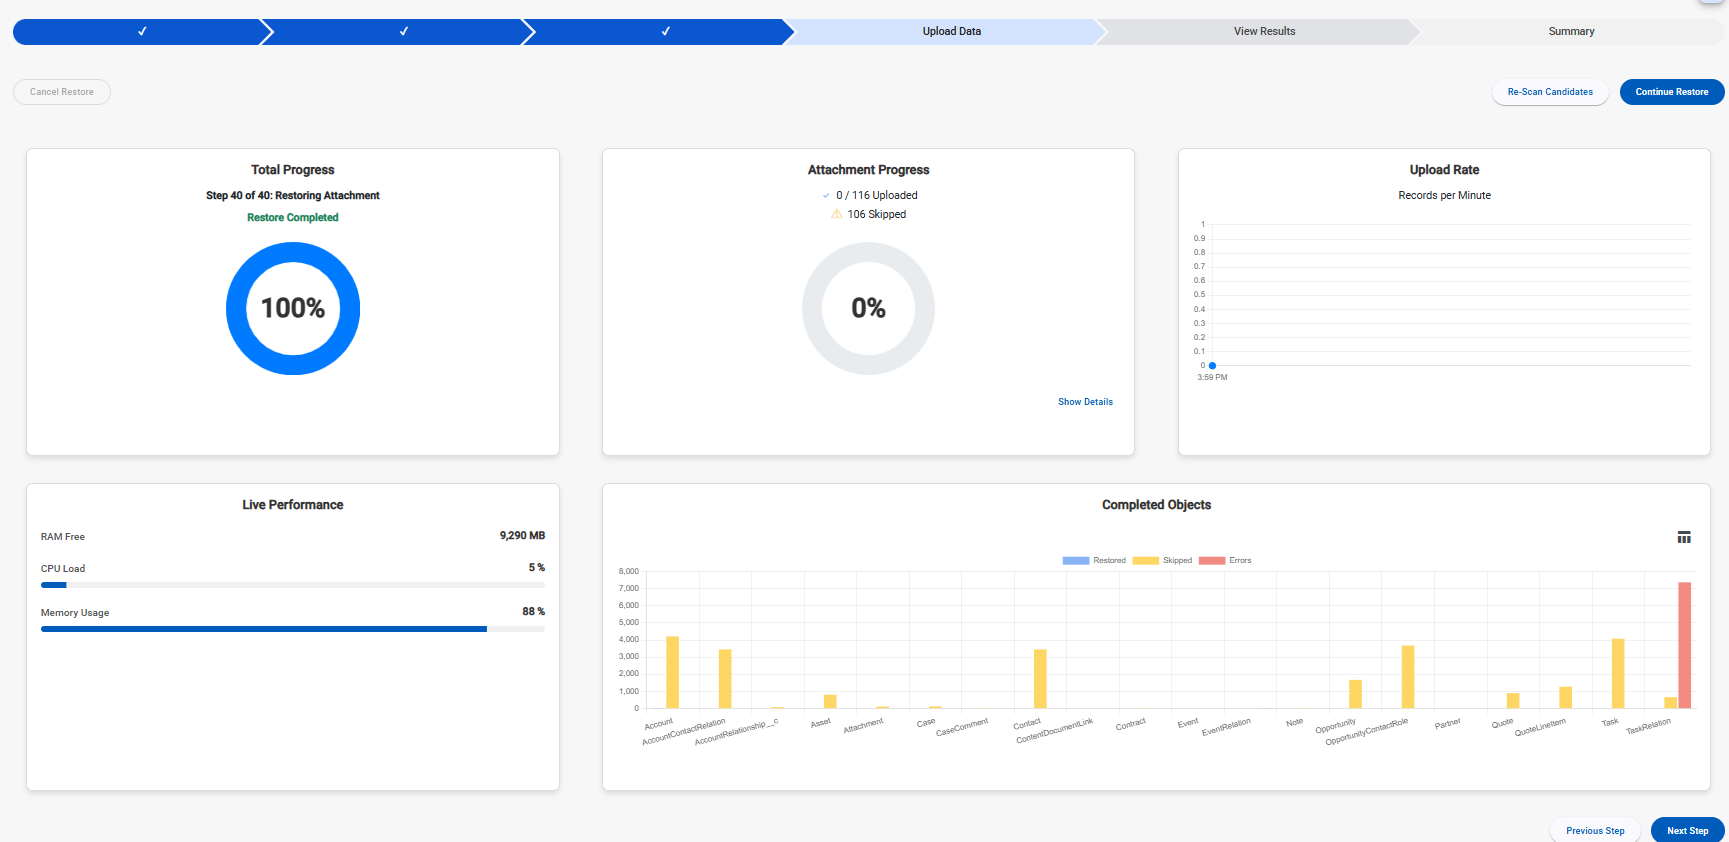Click Re-Scan Candidates button
The width and height of the screenshot is (1729, 842).
pos(1550,92)
